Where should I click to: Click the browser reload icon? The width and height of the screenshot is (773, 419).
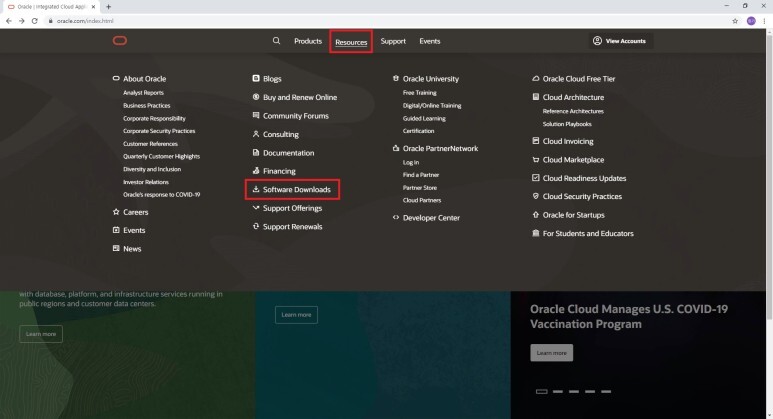click(35, 21)
